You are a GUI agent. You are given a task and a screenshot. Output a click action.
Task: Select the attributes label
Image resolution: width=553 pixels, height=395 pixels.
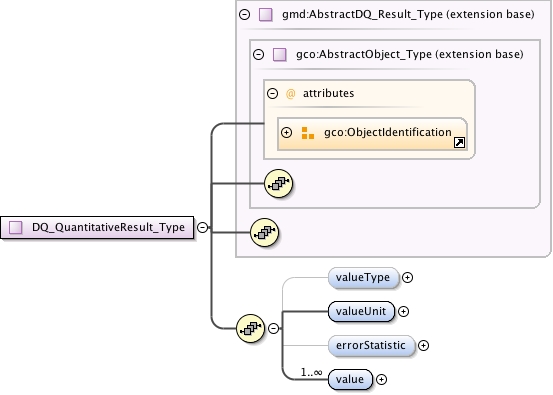click(328, 93)
